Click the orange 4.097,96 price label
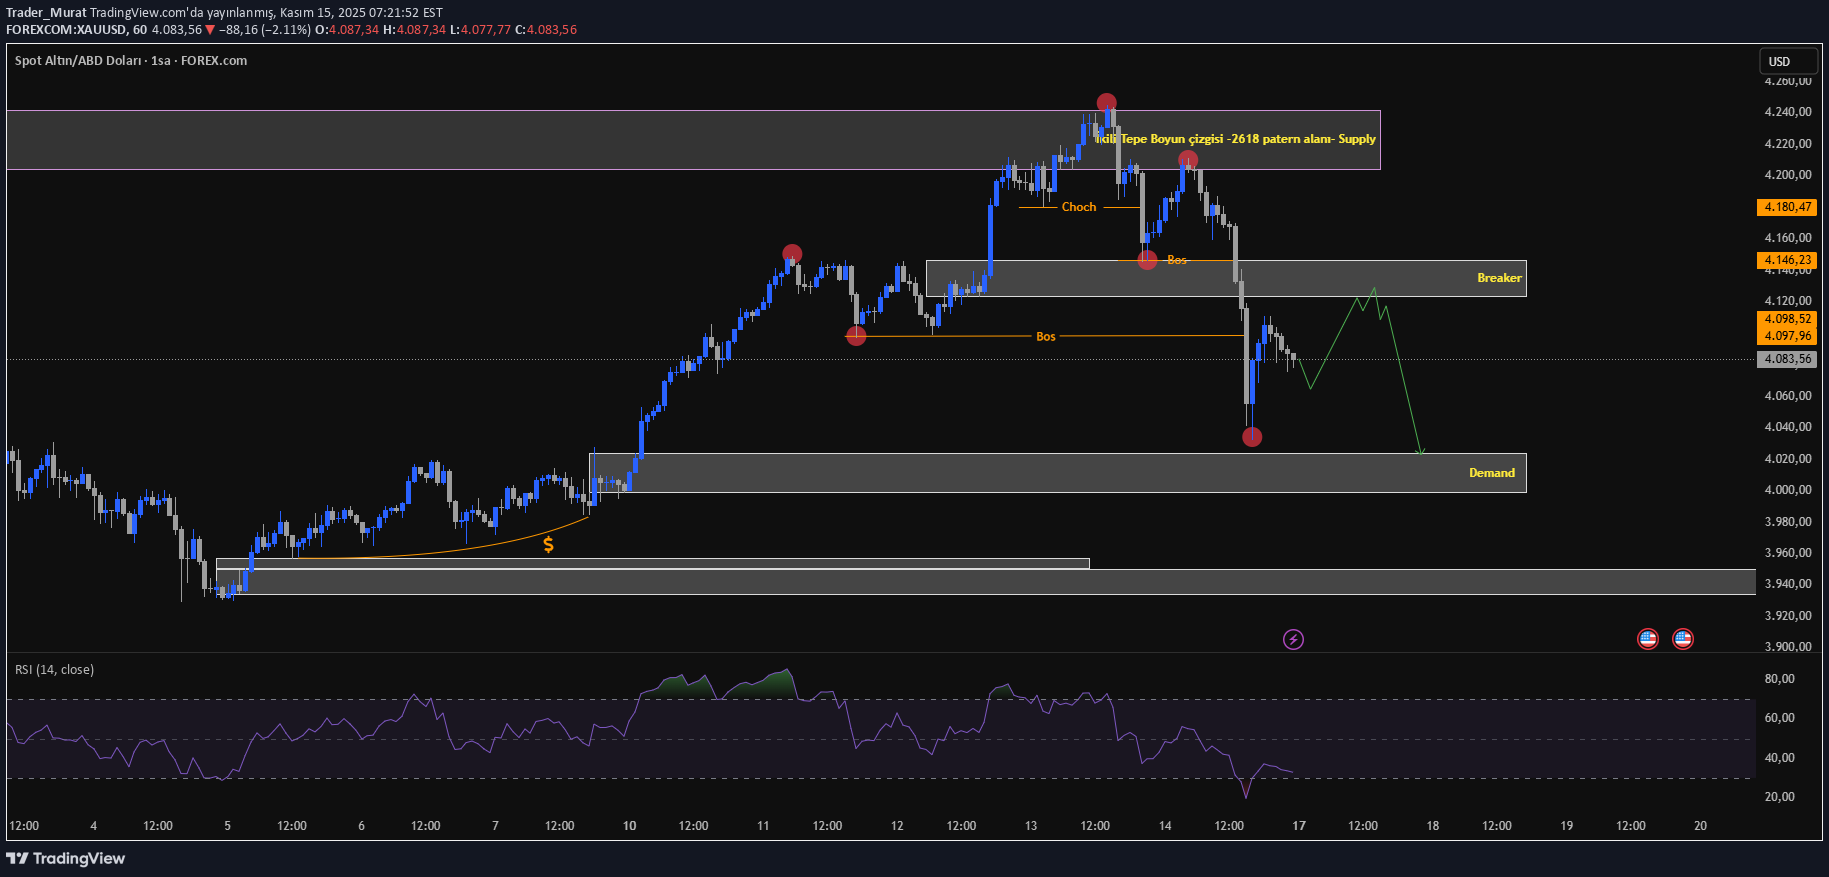 coord(1787,336)
